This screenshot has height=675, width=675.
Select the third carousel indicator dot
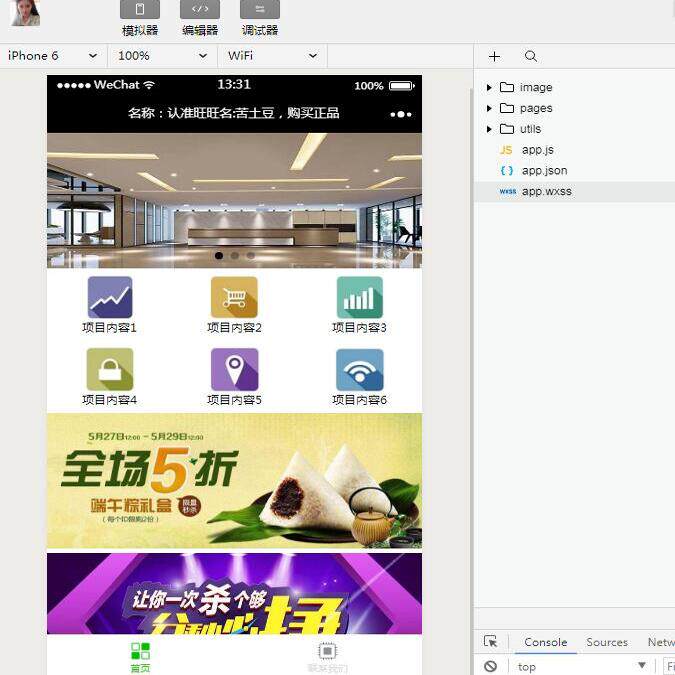click(x=251, y=256)
